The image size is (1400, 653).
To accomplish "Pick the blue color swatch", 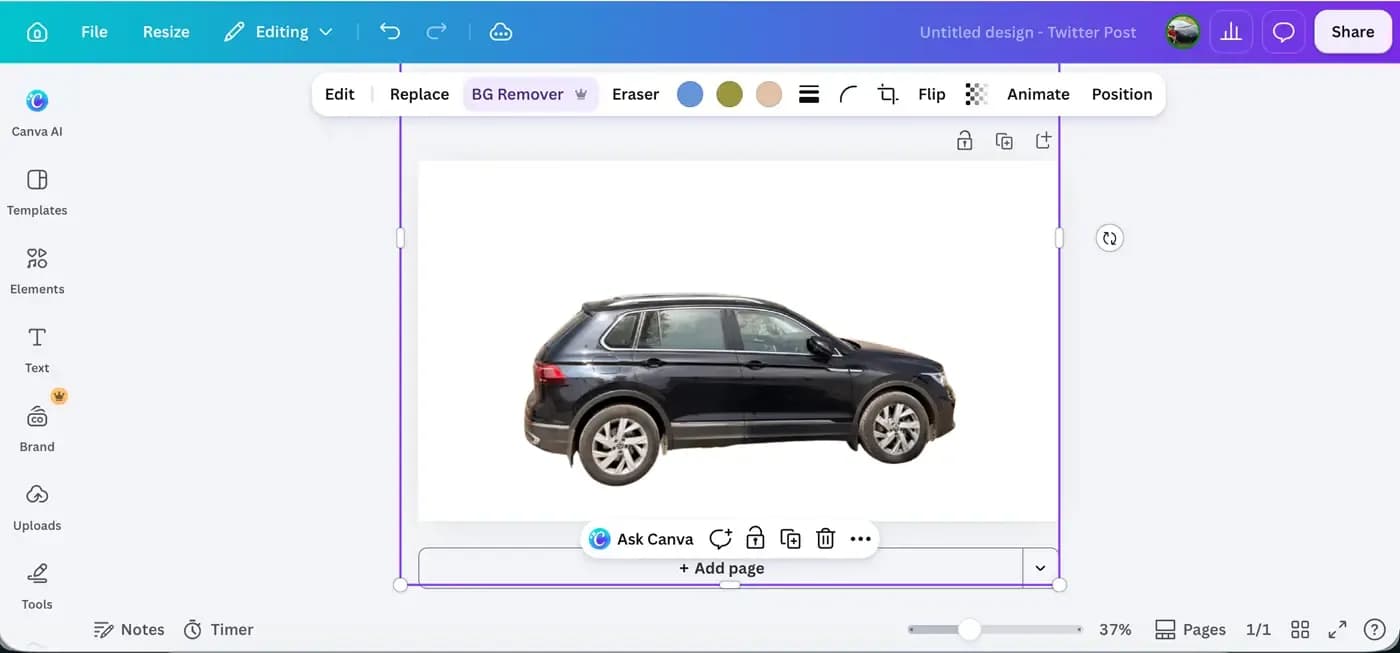I will click(690, 94).
